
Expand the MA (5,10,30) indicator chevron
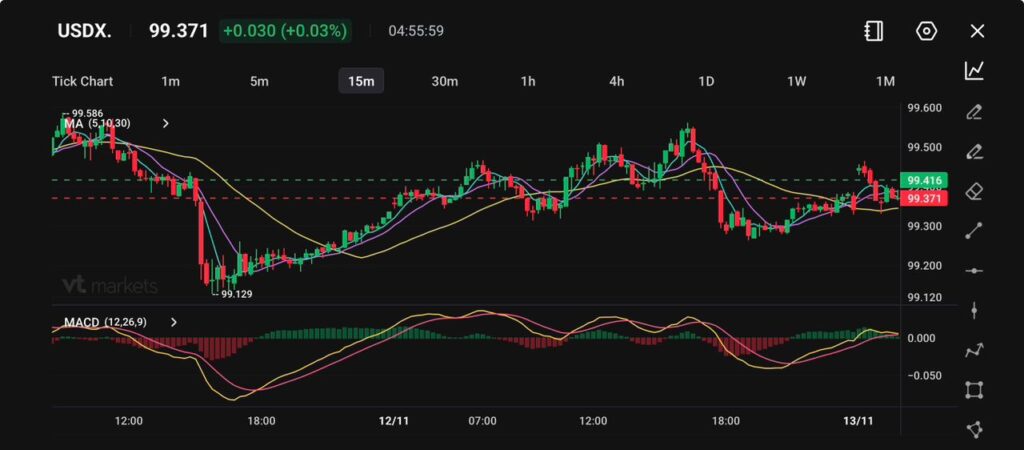(x=165, y=123)
